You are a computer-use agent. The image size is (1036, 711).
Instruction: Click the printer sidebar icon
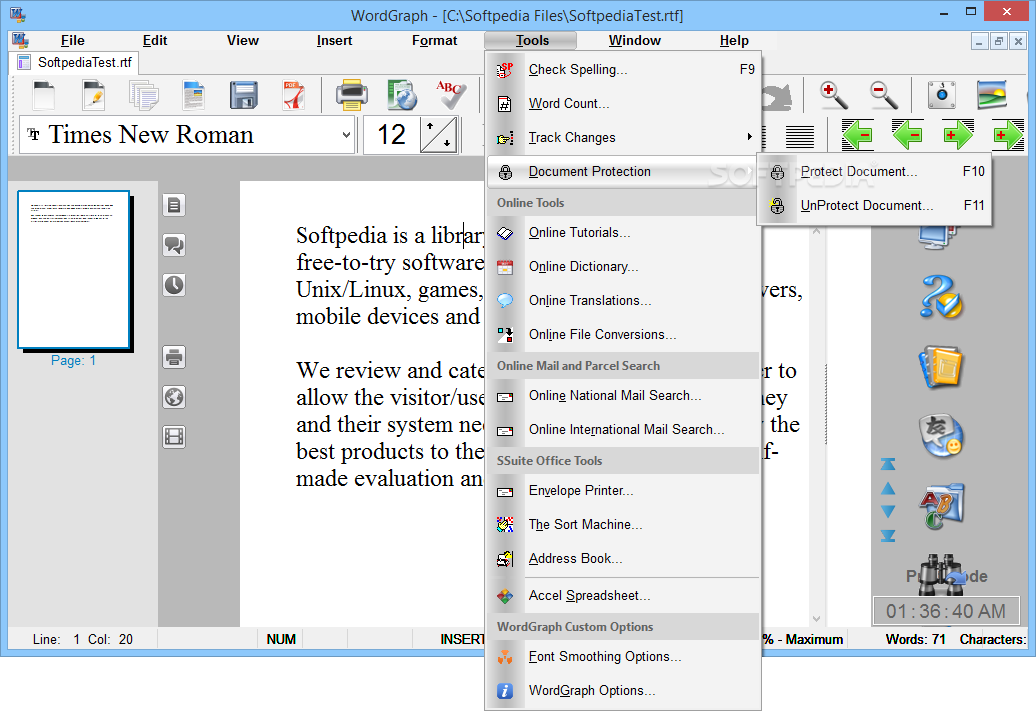(x=174, y=357)
